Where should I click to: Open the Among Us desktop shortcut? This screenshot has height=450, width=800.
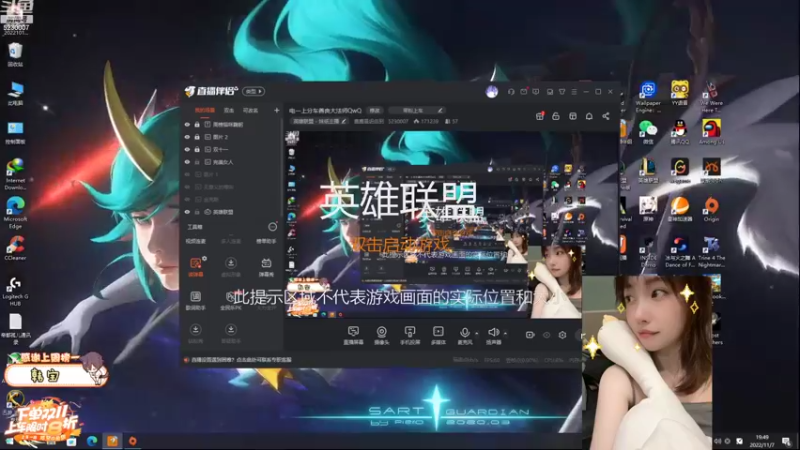(x=711, y=132)
